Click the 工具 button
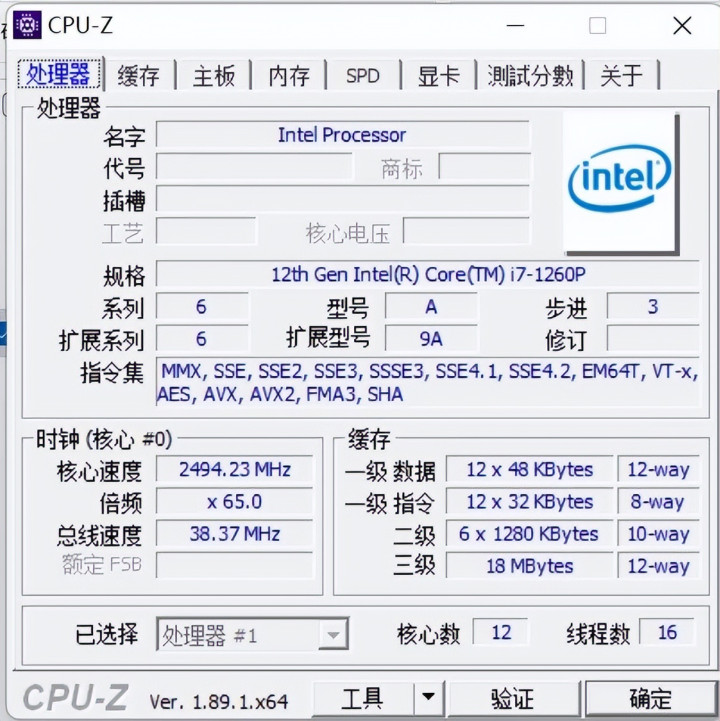 363,698
